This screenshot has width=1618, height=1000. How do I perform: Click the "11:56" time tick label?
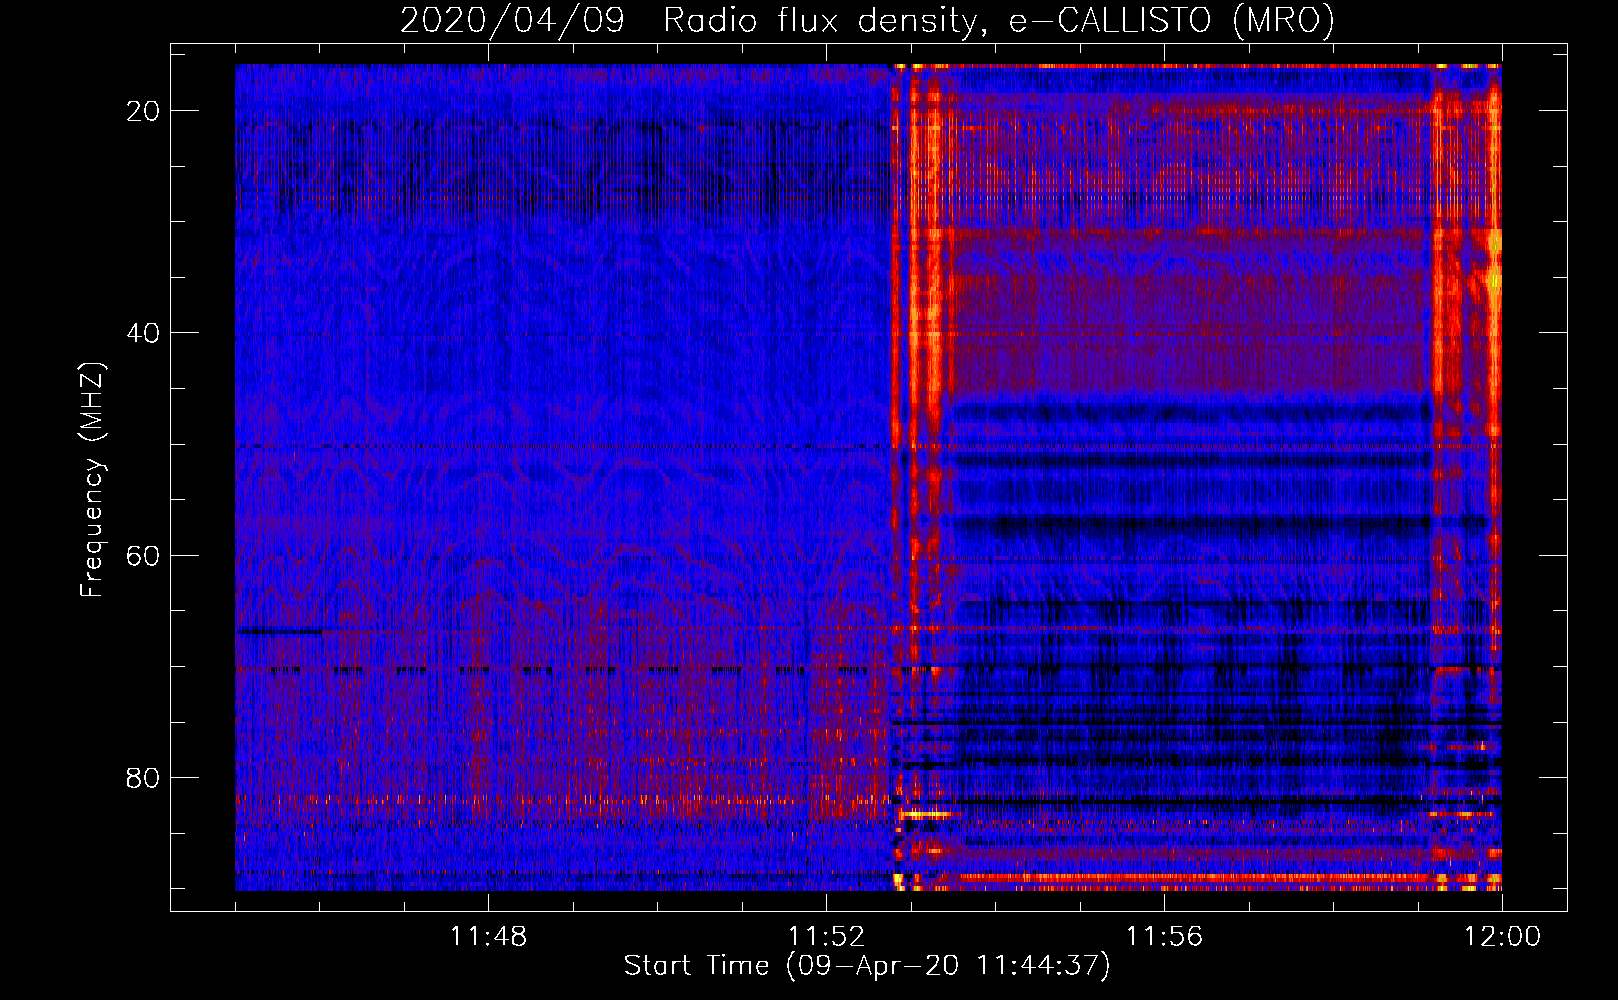(1164, 937)
